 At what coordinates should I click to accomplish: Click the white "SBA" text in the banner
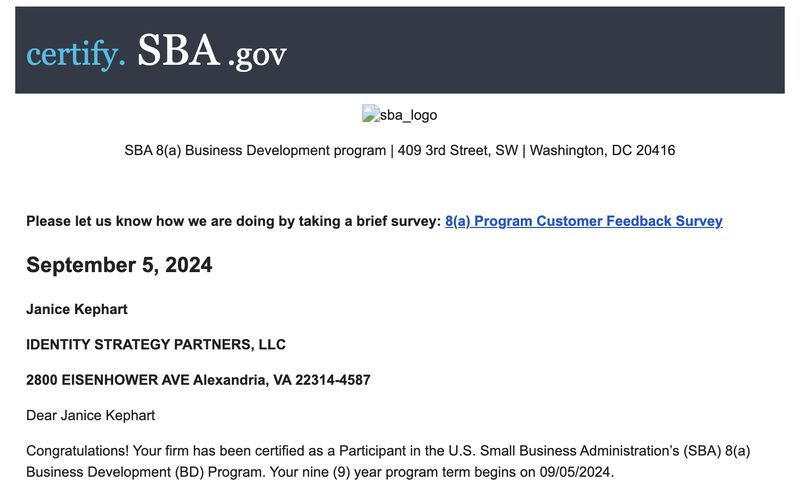tap(179, 50)
